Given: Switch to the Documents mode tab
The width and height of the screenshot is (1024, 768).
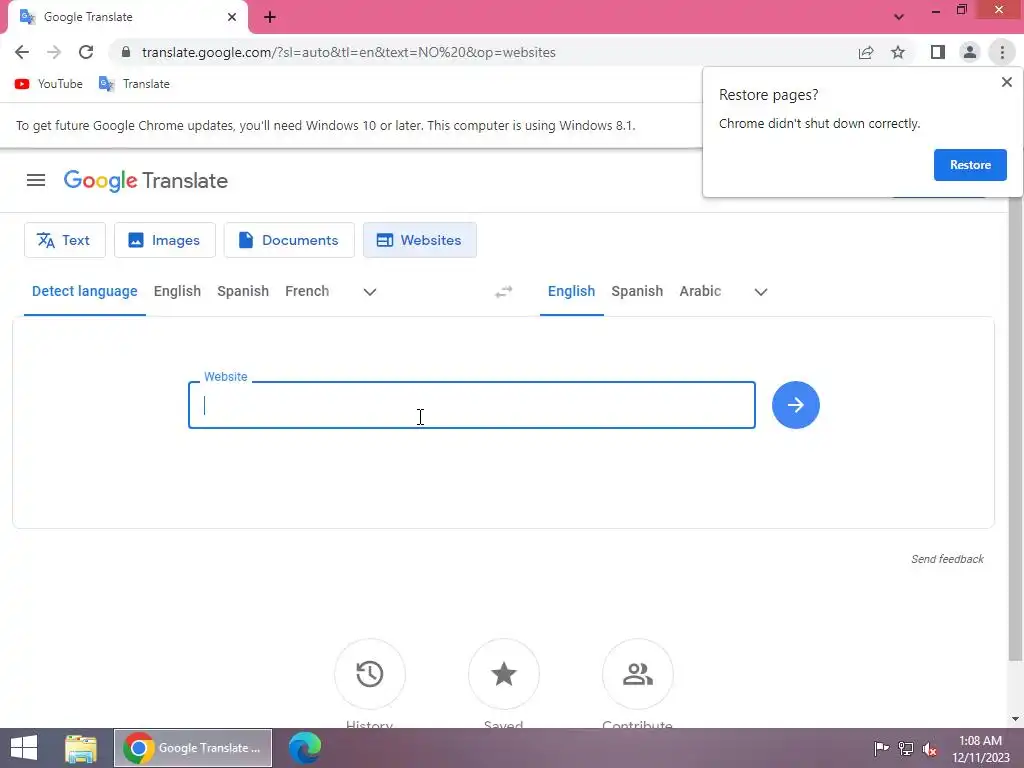Looking at the screenshot, I should (x=289, y=240).
